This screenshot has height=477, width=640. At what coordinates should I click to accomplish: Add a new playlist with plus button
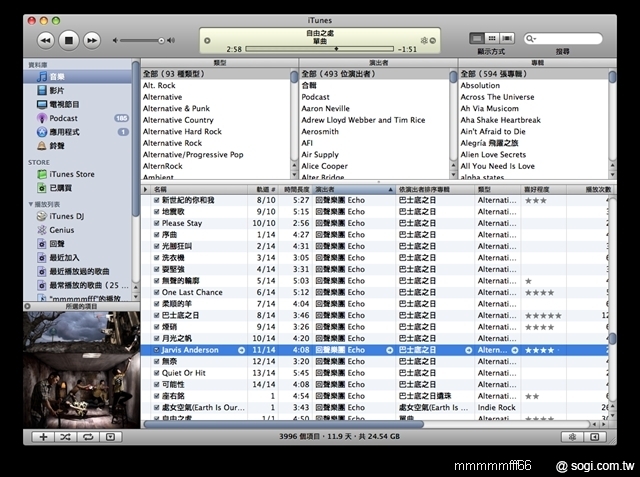[43, 437]
